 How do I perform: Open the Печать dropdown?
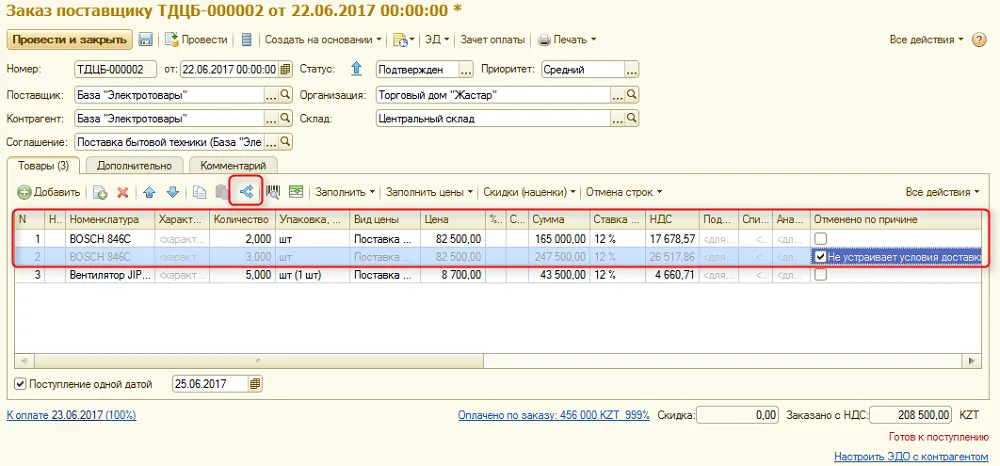pyautogui.click(x=567, y=40)
